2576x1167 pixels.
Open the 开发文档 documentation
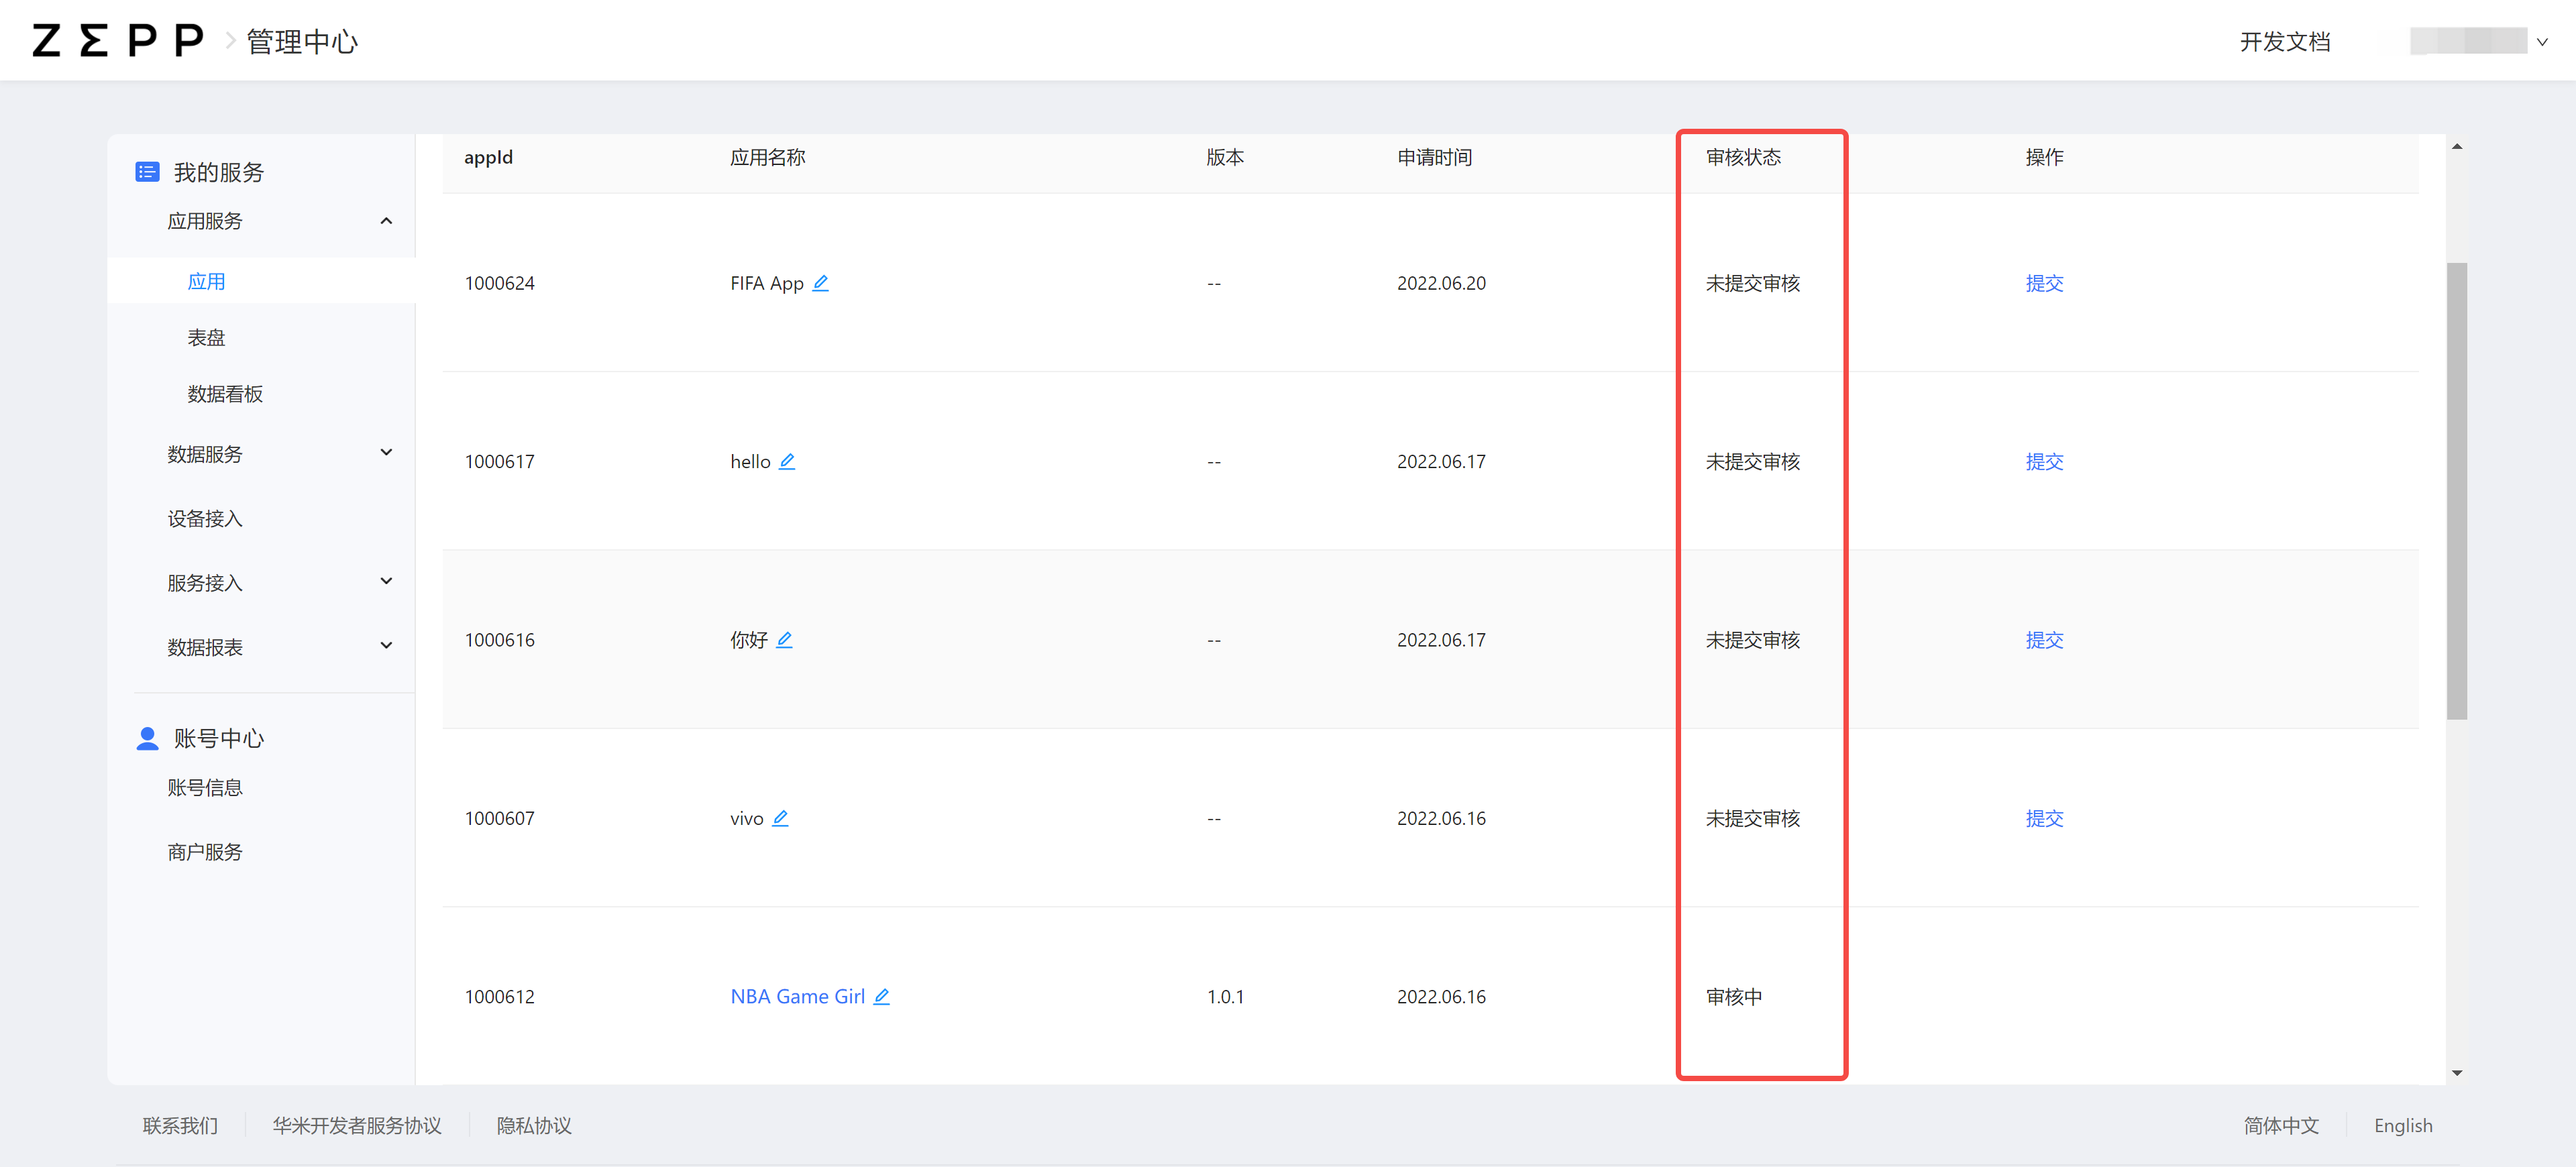click(2285, 41)
